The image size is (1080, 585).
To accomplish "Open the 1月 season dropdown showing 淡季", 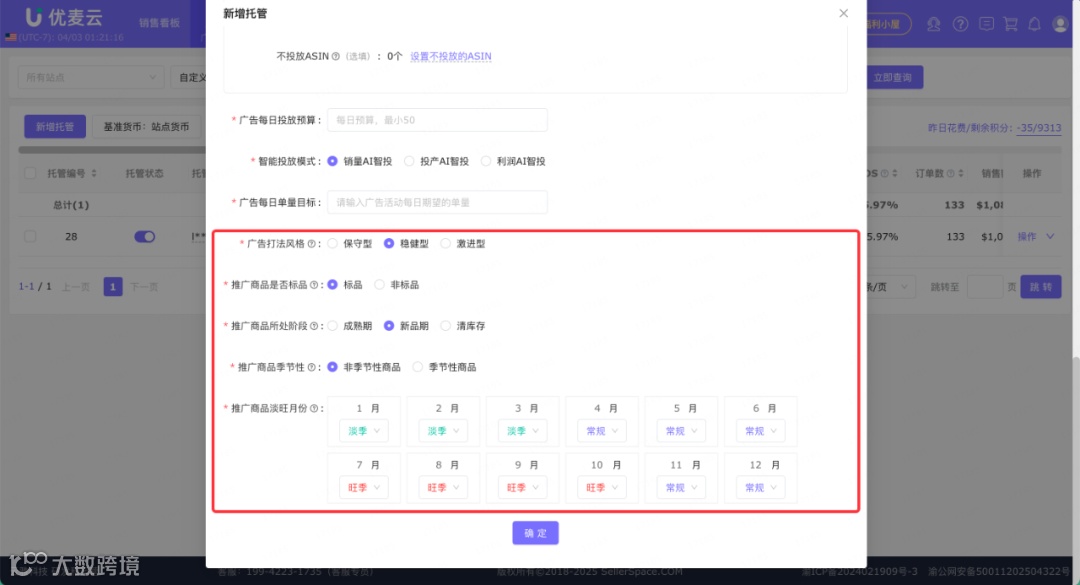I will [362, 430].
